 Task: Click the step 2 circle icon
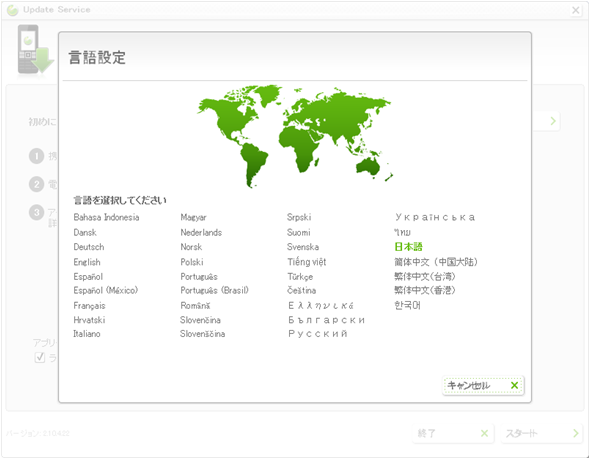pyautogui.click(x=36, y=184)
